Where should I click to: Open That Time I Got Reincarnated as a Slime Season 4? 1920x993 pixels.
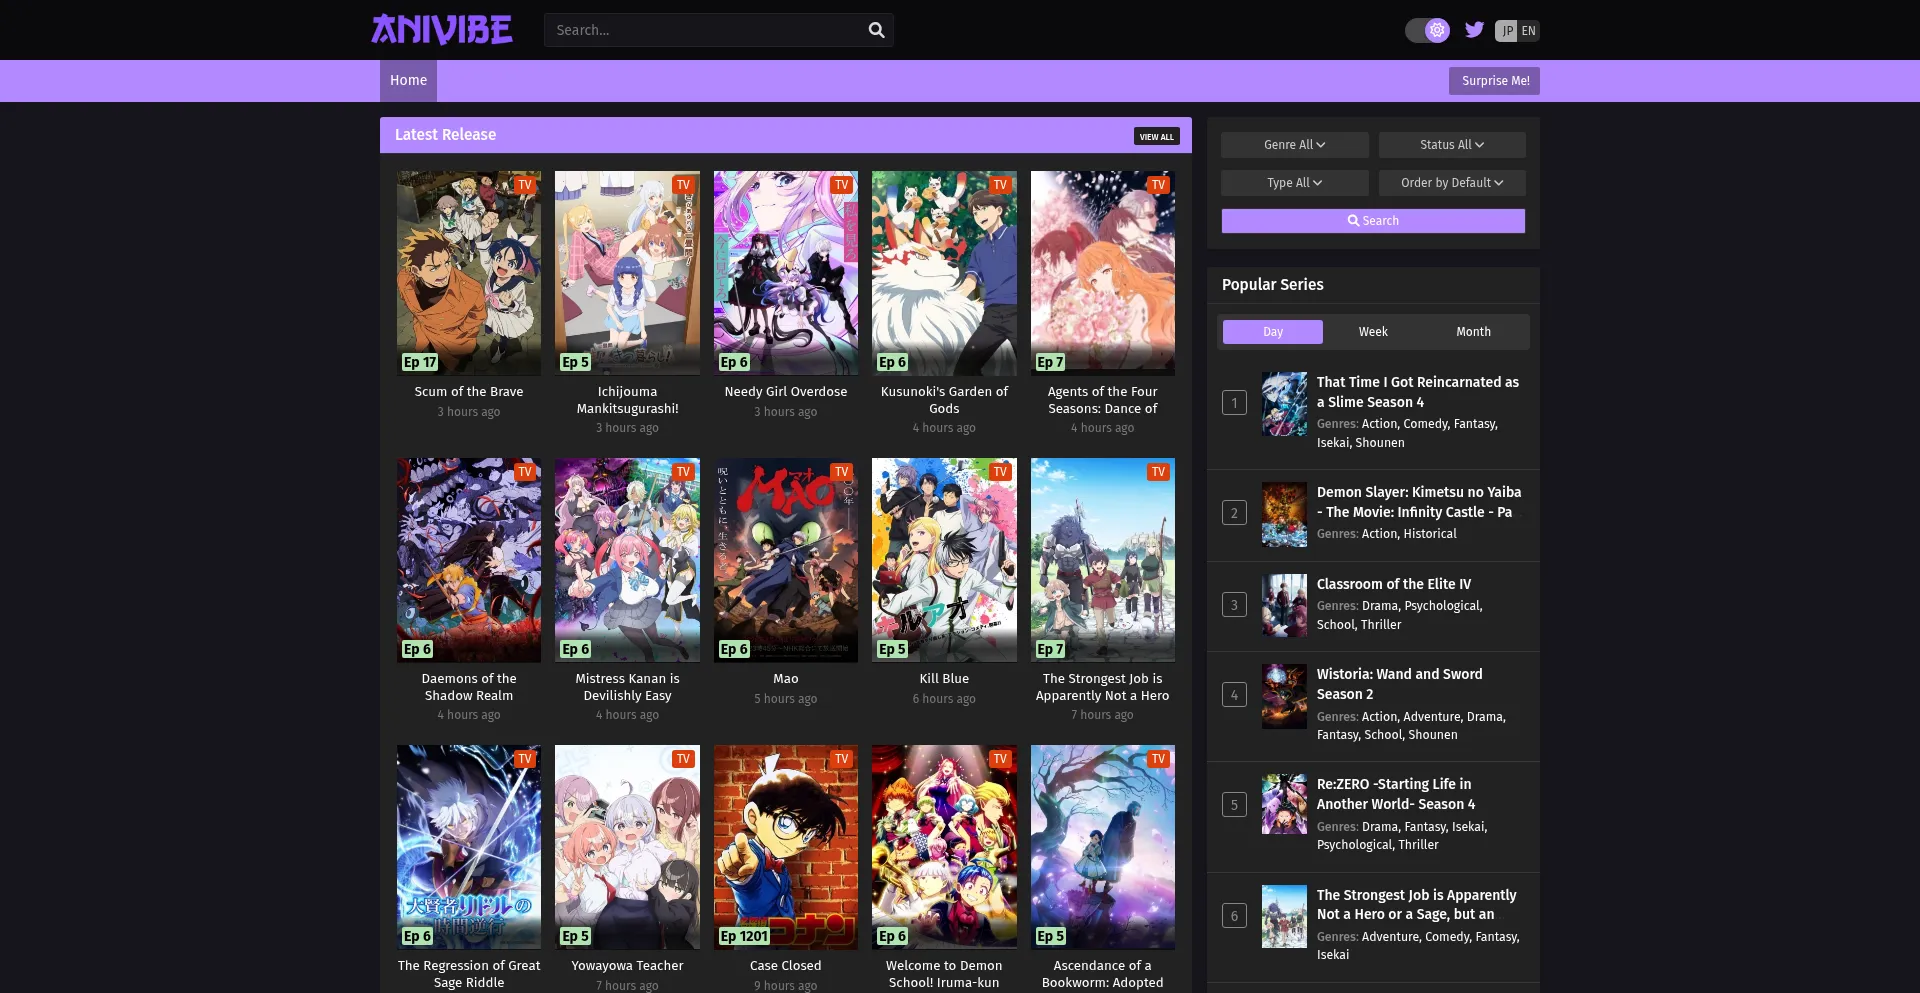(1418, 392)
